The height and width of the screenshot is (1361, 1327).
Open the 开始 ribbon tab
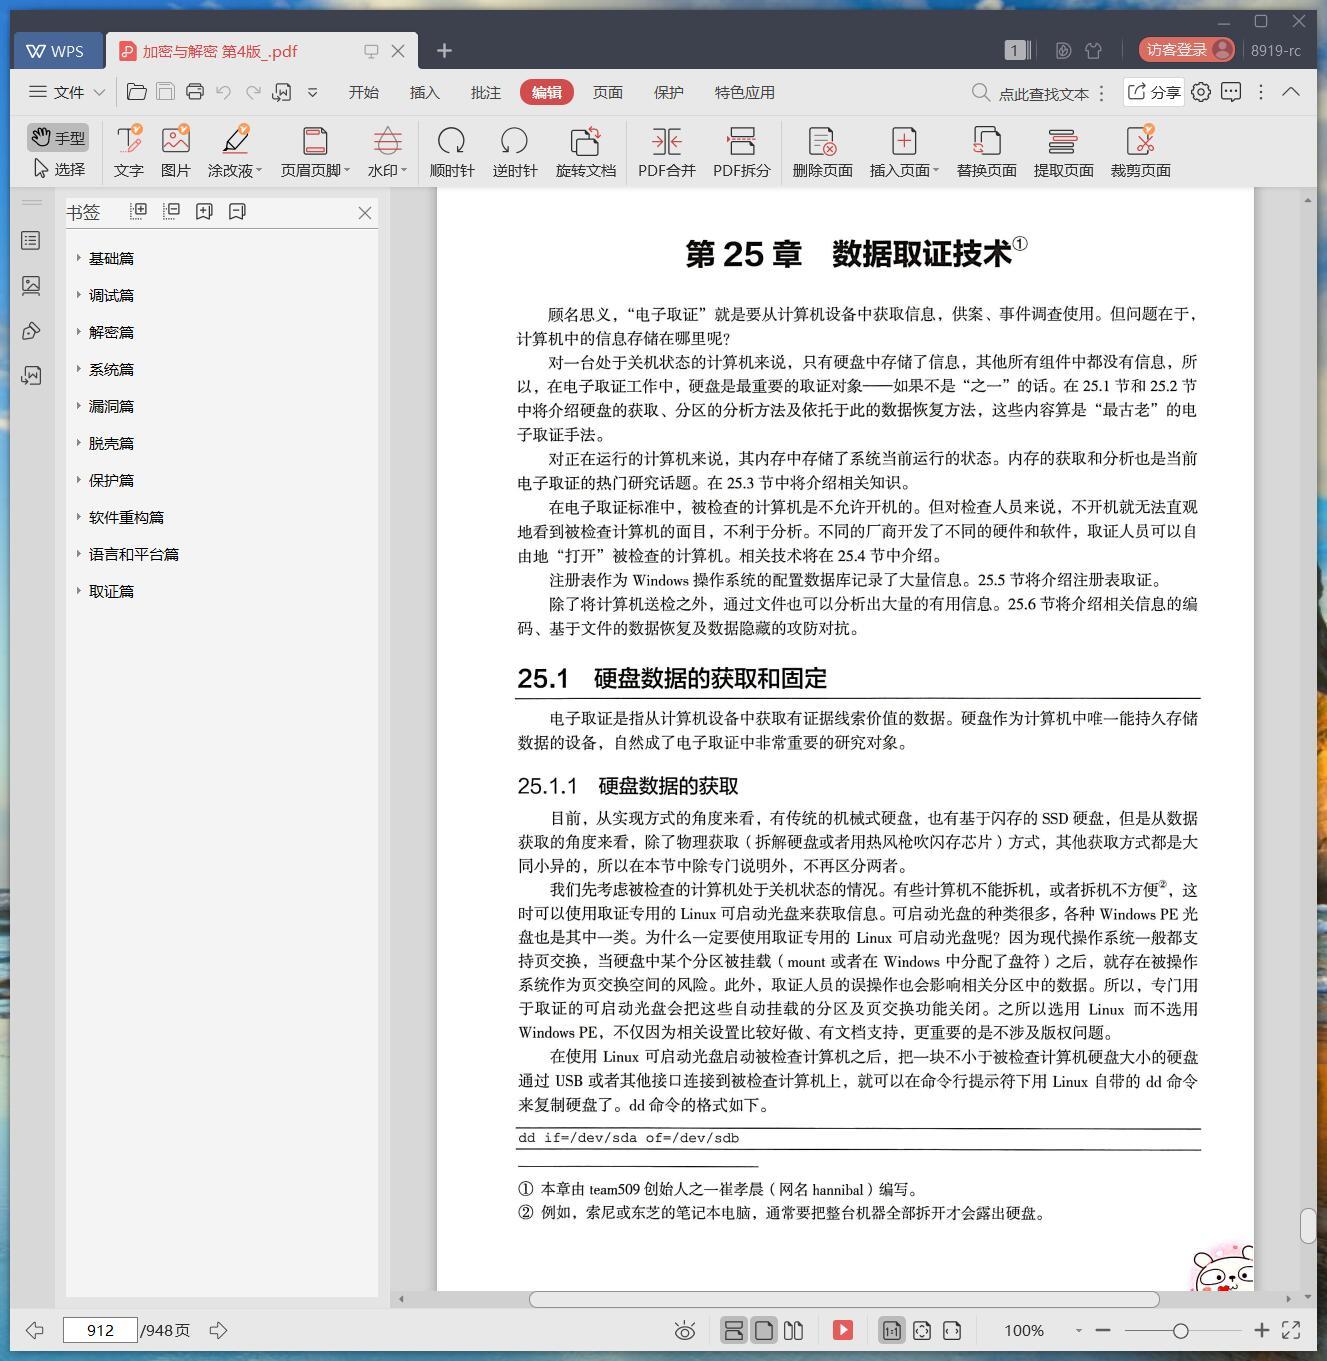363,92
